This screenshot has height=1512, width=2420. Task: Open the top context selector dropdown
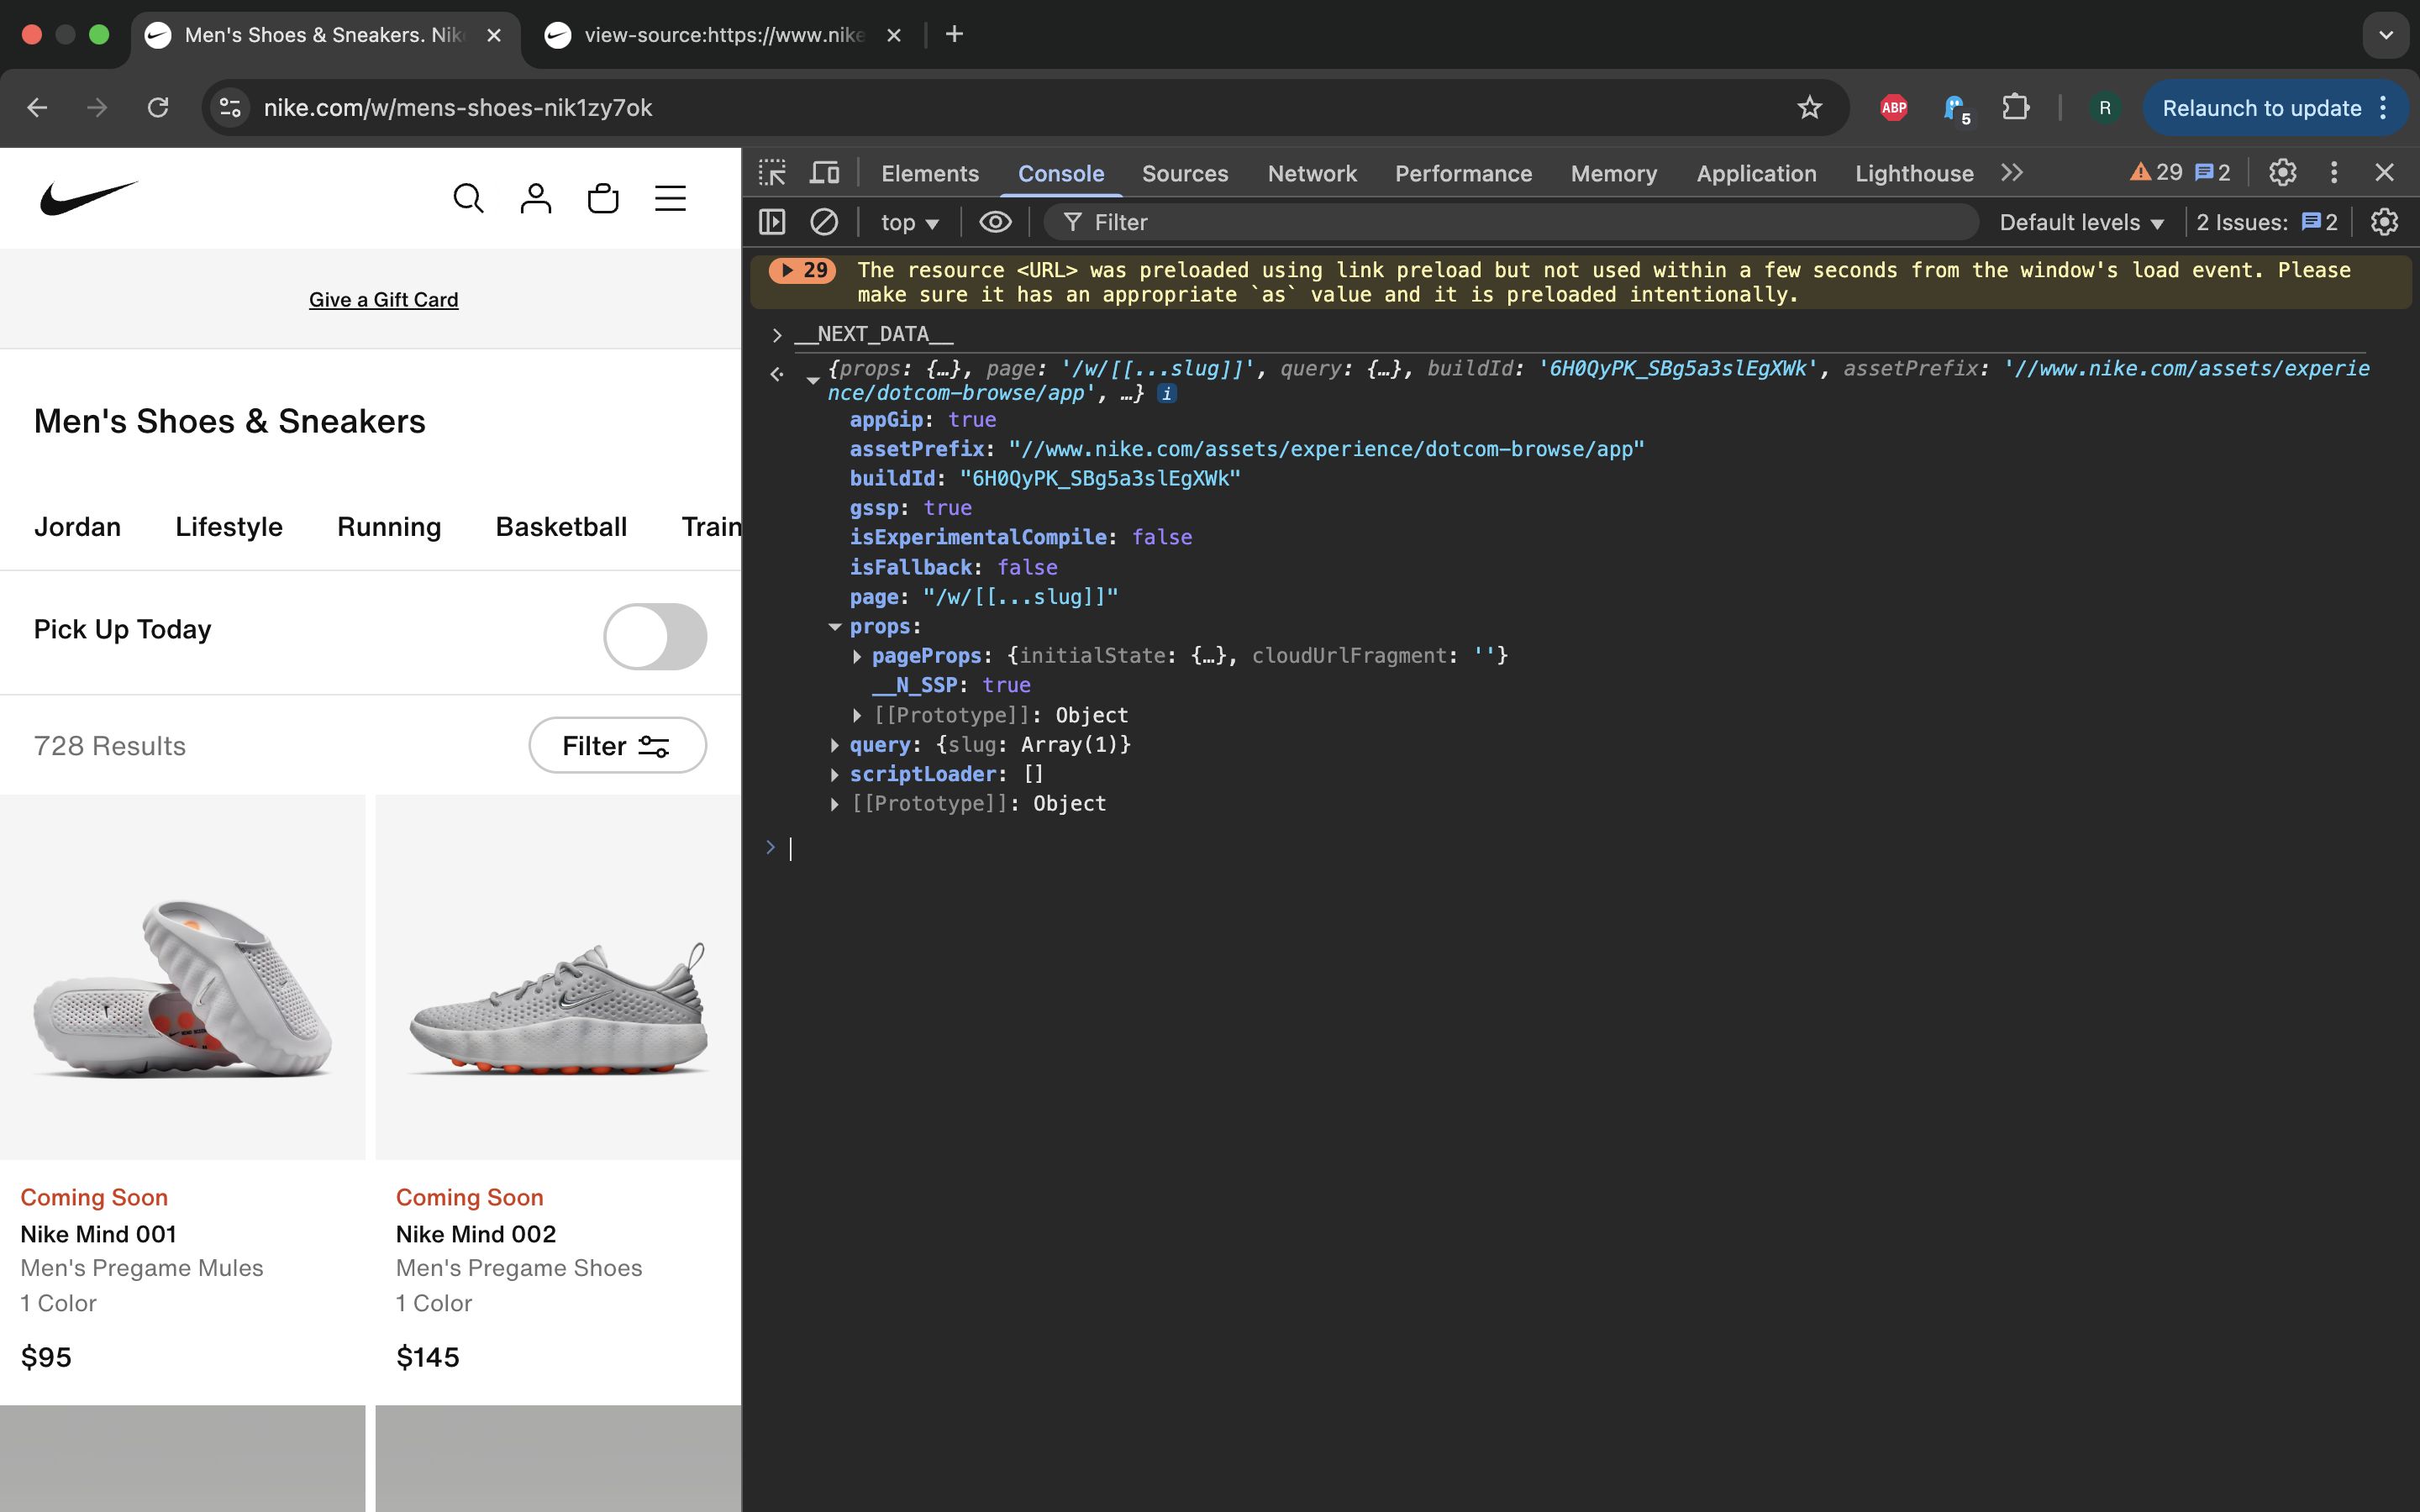point(909,222)
